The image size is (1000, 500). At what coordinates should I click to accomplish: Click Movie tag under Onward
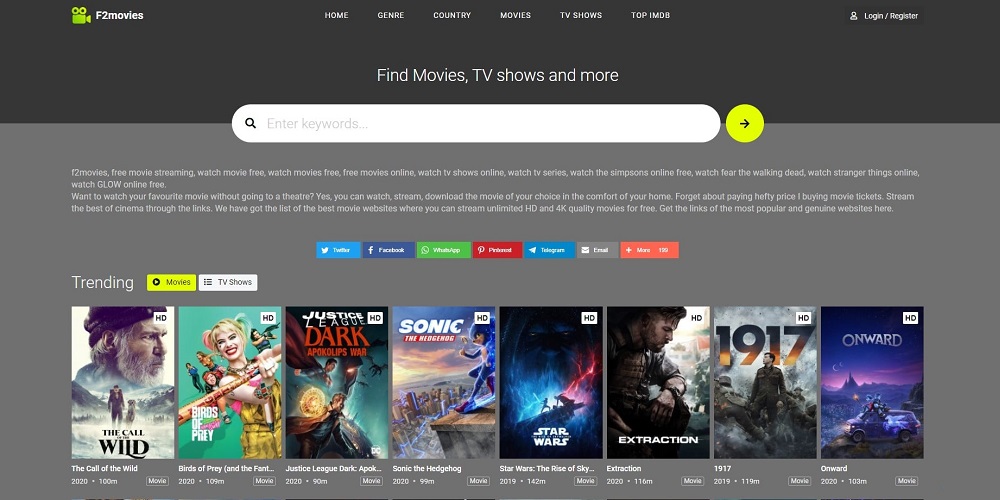[x=906, y=482]
